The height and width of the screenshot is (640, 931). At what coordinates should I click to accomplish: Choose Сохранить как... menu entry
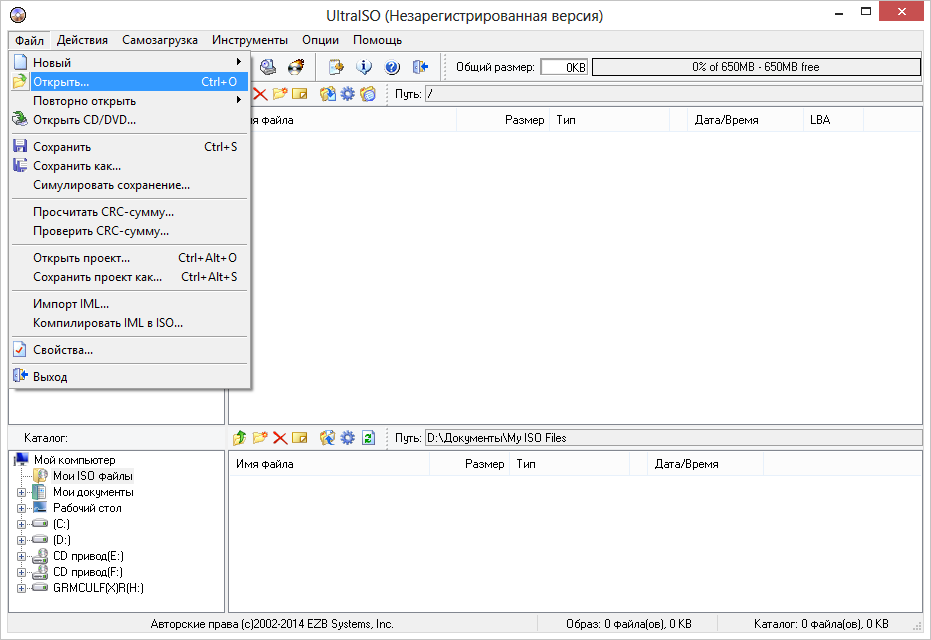pos(129,166)
